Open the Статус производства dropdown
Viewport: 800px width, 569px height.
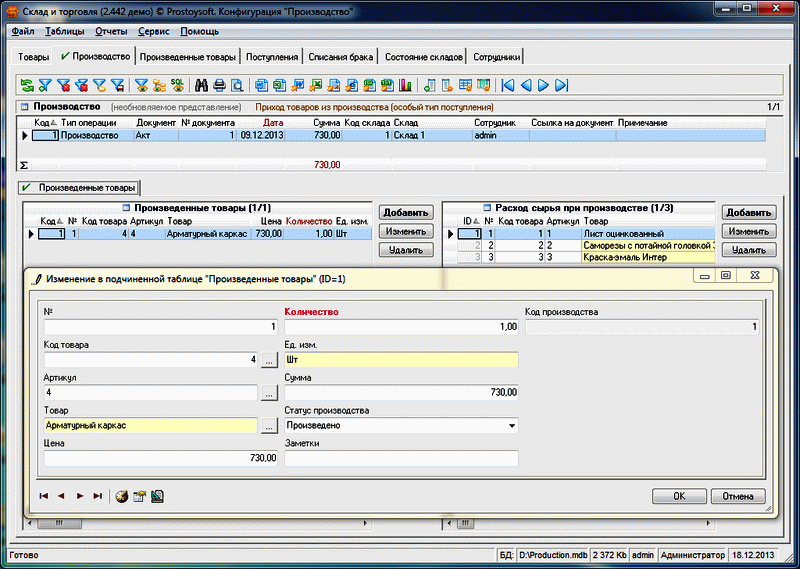(512, 425)
